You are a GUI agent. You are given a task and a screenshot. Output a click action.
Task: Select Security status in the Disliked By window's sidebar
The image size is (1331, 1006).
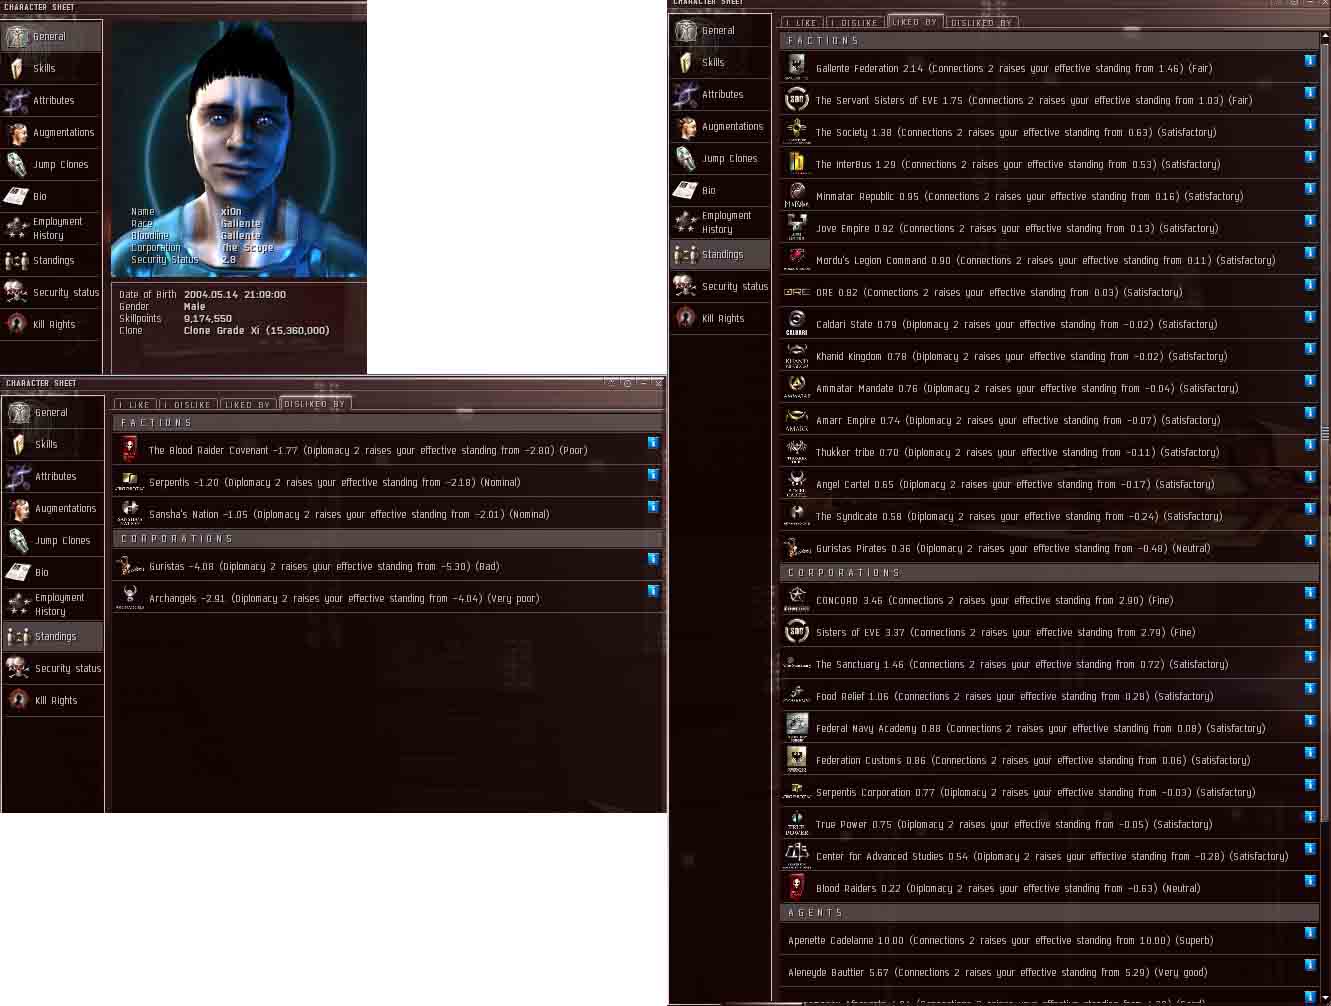[x=53, y=668]
